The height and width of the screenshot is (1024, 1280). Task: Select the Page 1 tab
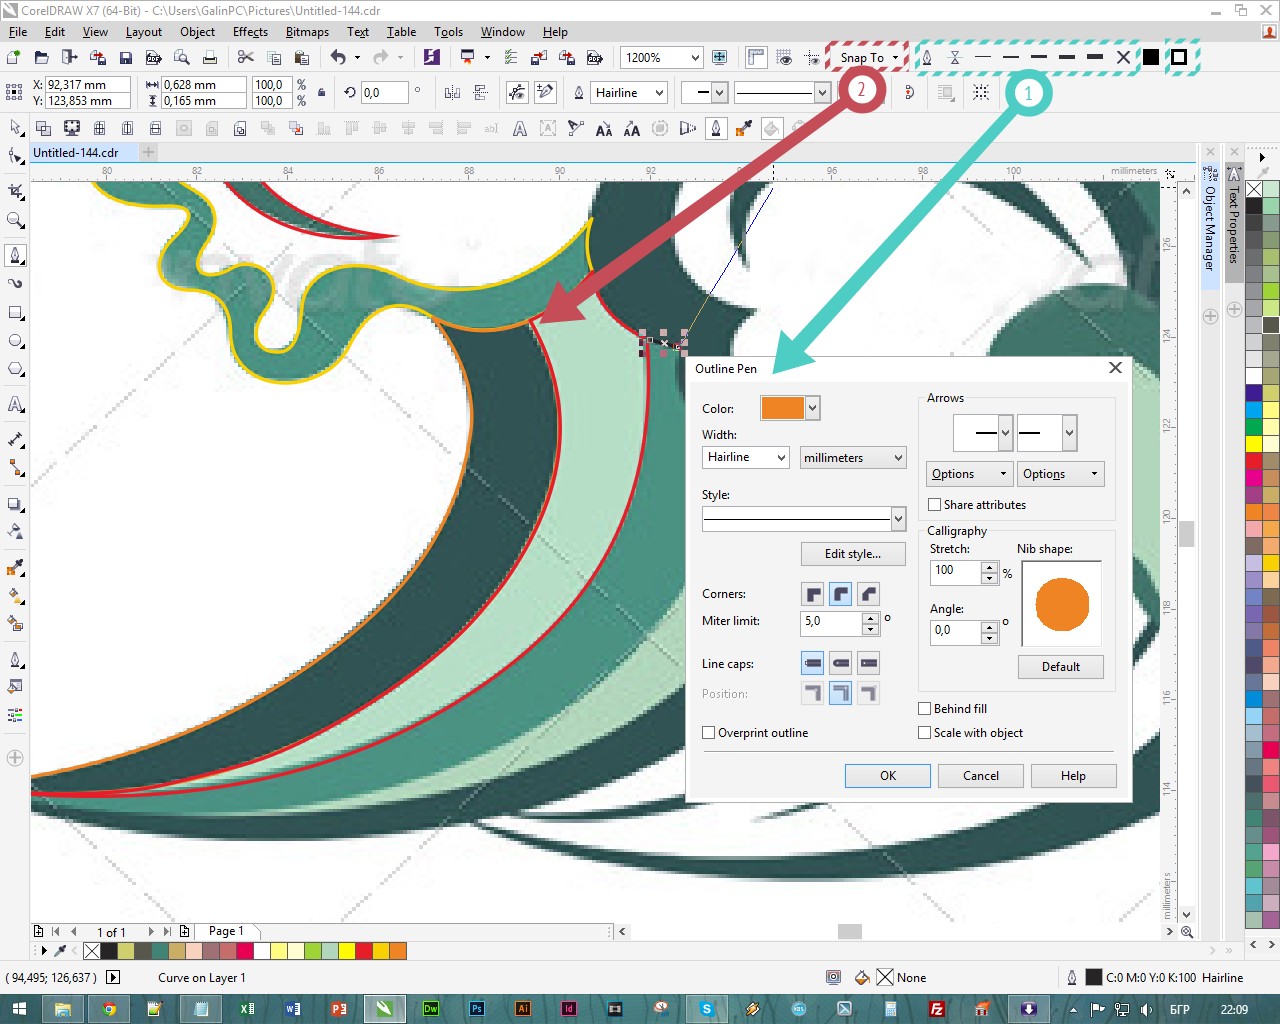coord(225,931)
